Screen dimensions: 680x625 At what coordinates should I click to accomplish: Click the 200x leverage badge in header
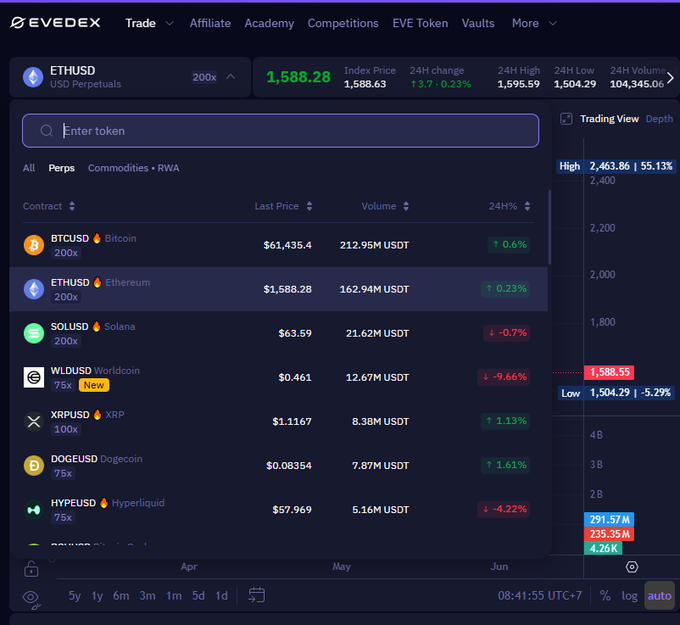tap(204, 77)
